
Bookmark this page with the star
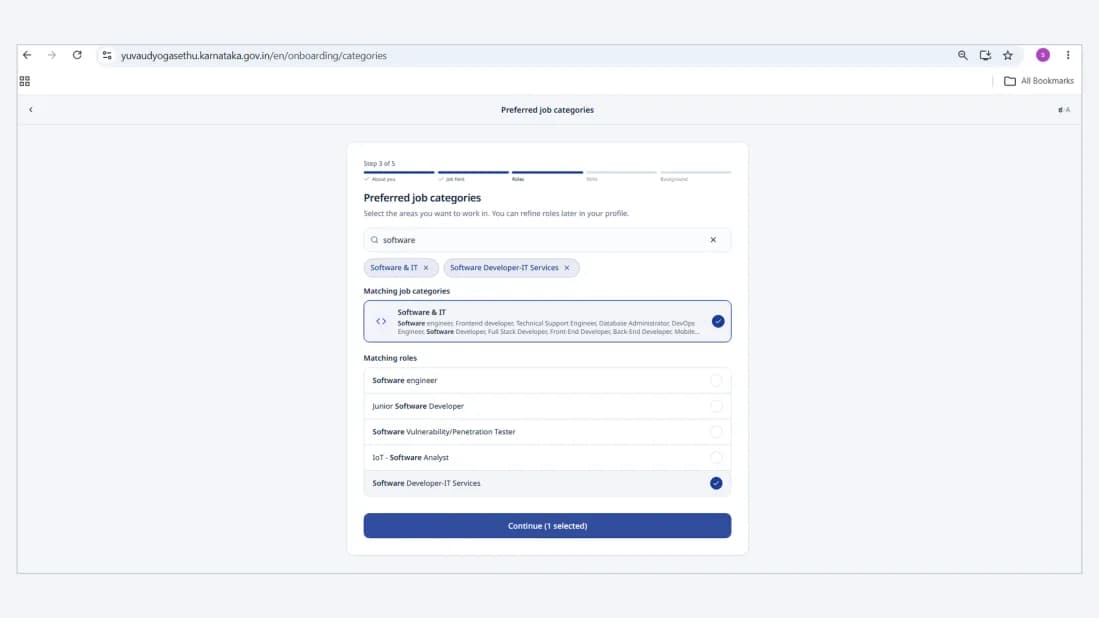(1008, 55)
